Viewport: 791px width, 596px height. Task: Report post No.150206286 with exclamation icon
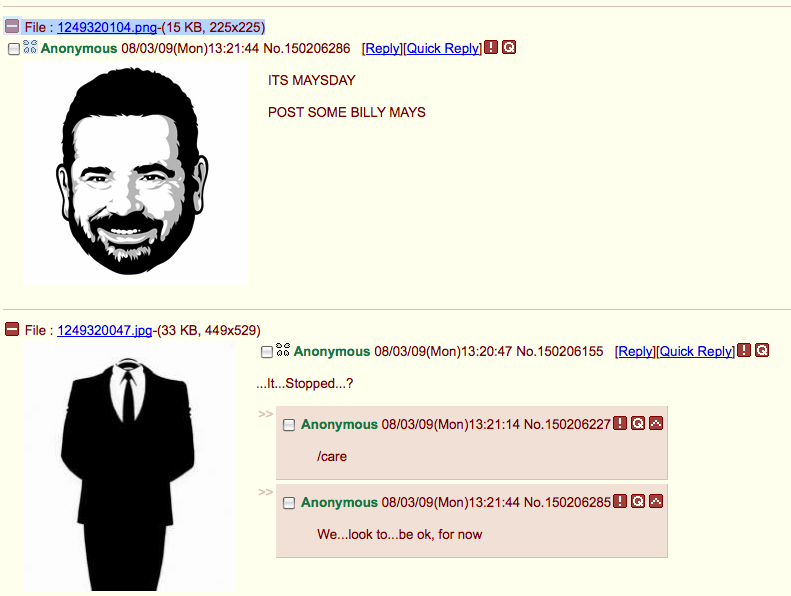tap(491, 47)
